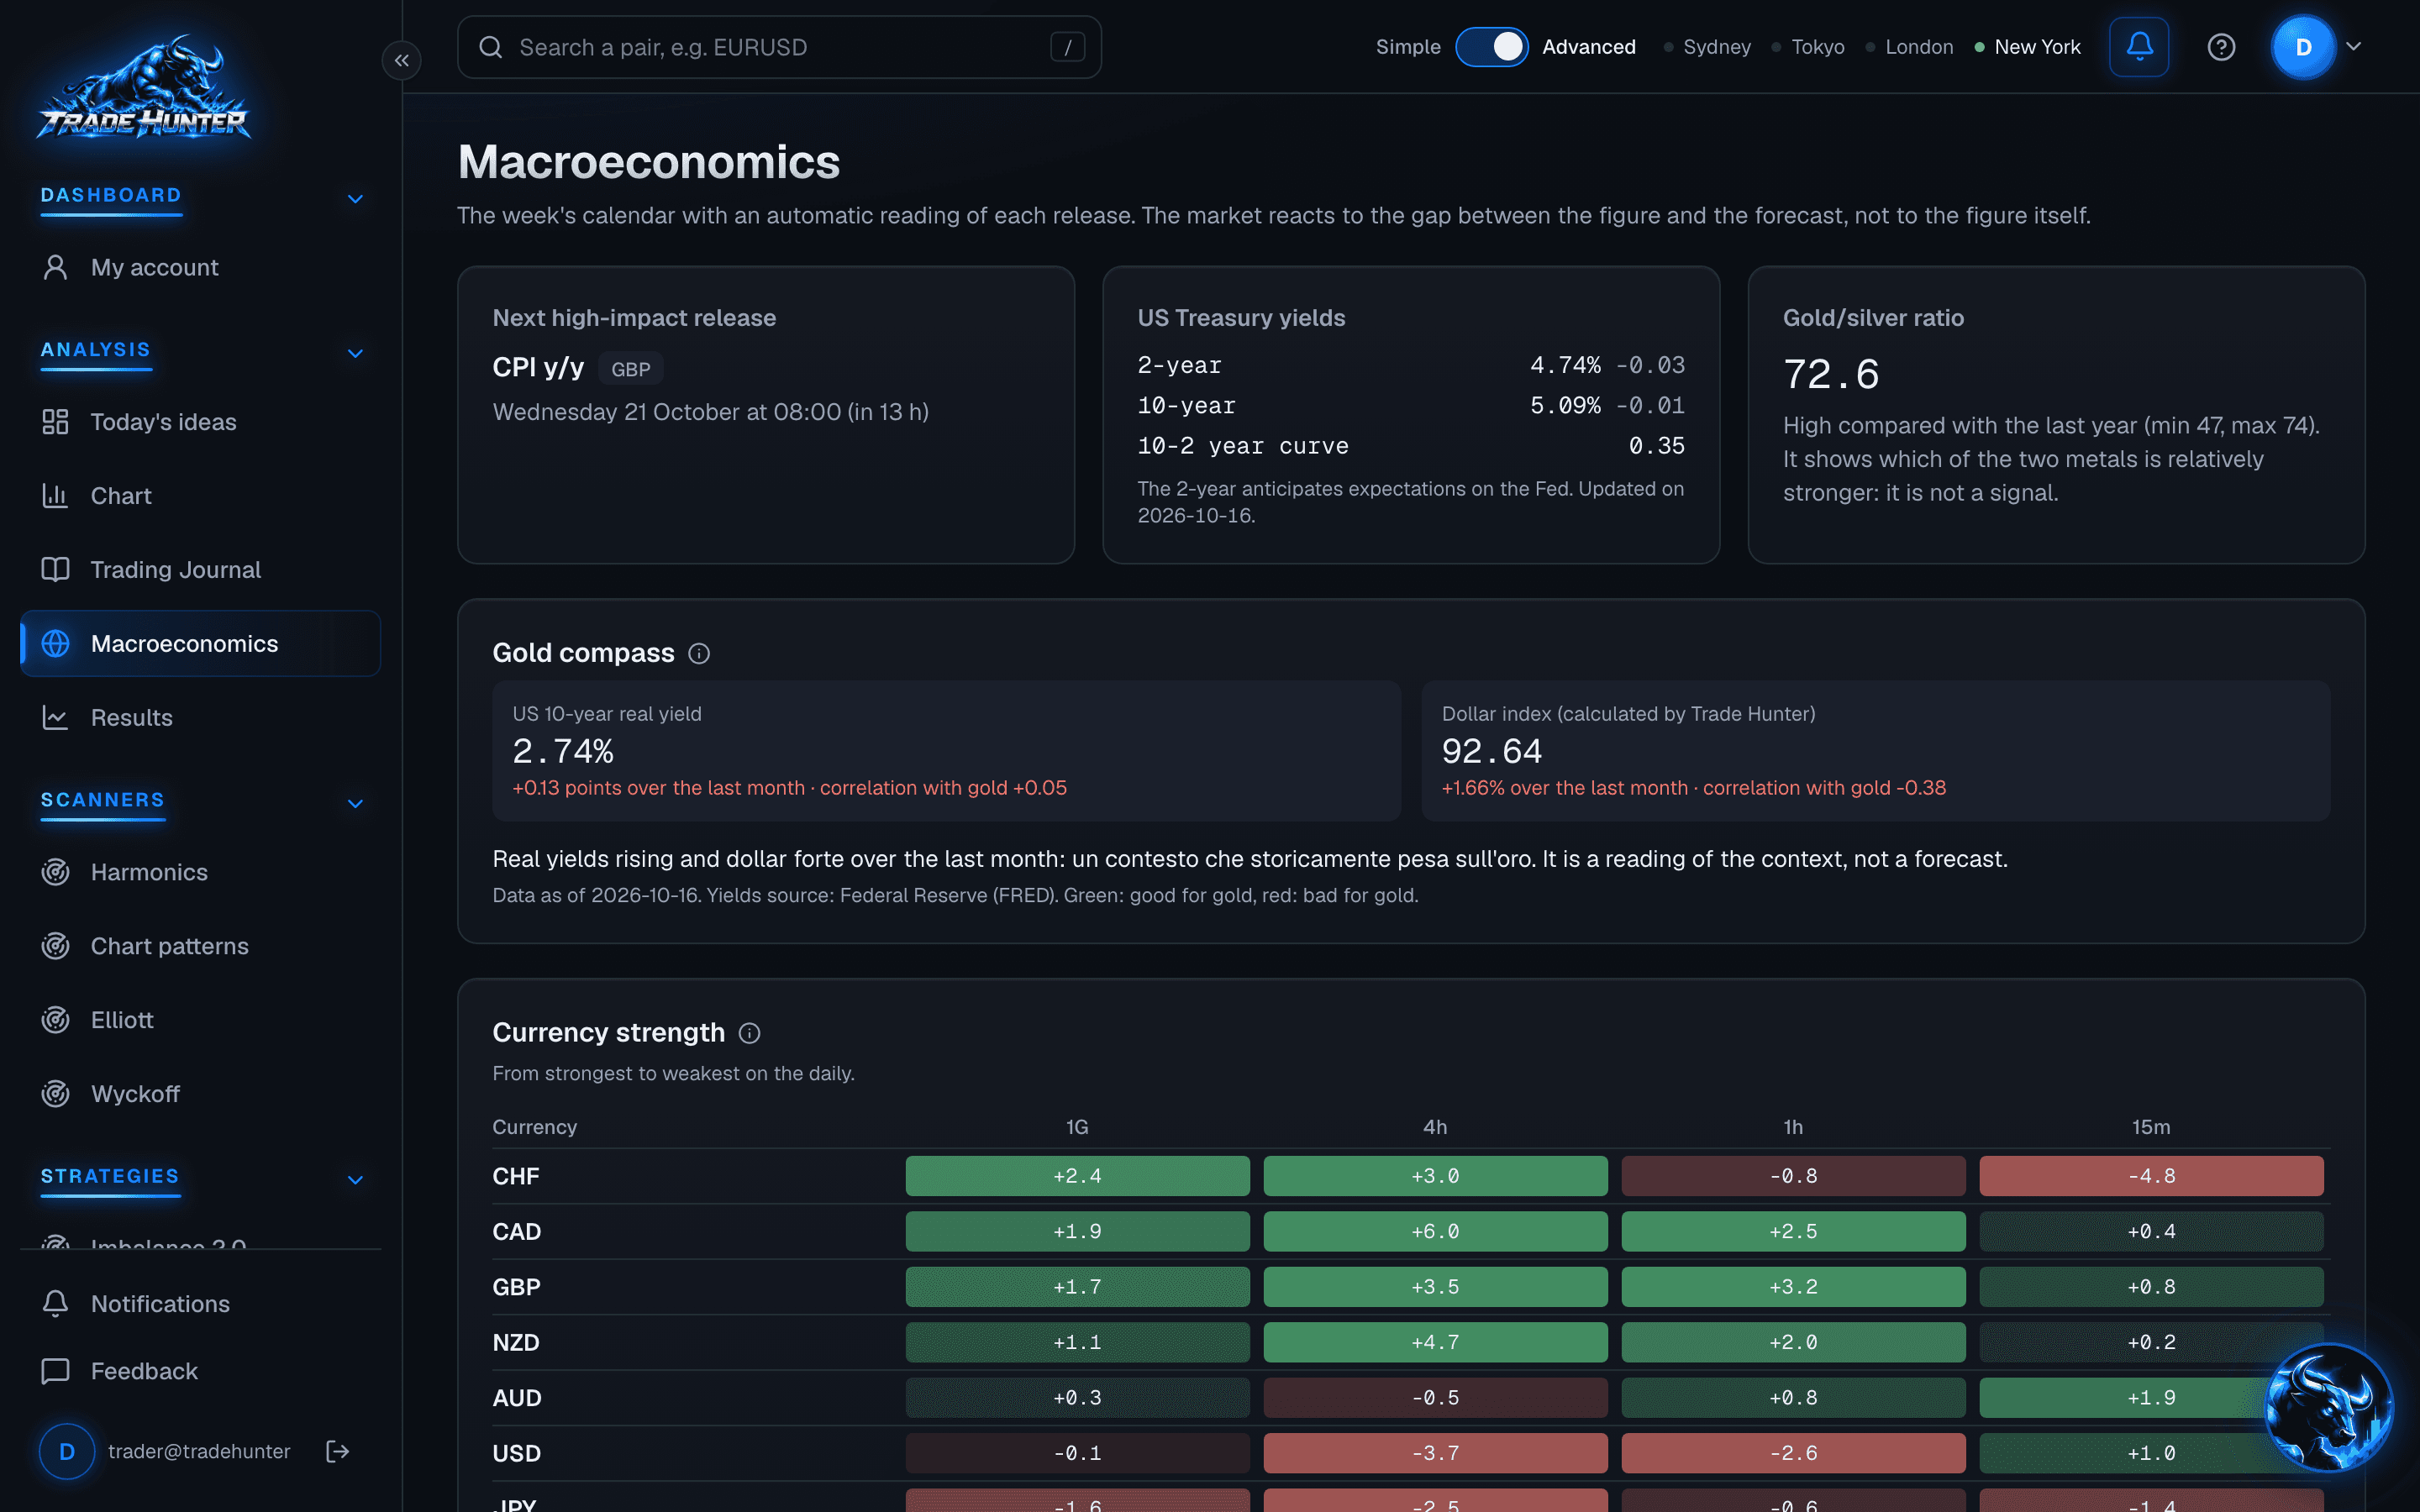Click the Simple mode label
This screenshot has height=1512, width=2420.
pyautogui.click(x=1407, y=47)
